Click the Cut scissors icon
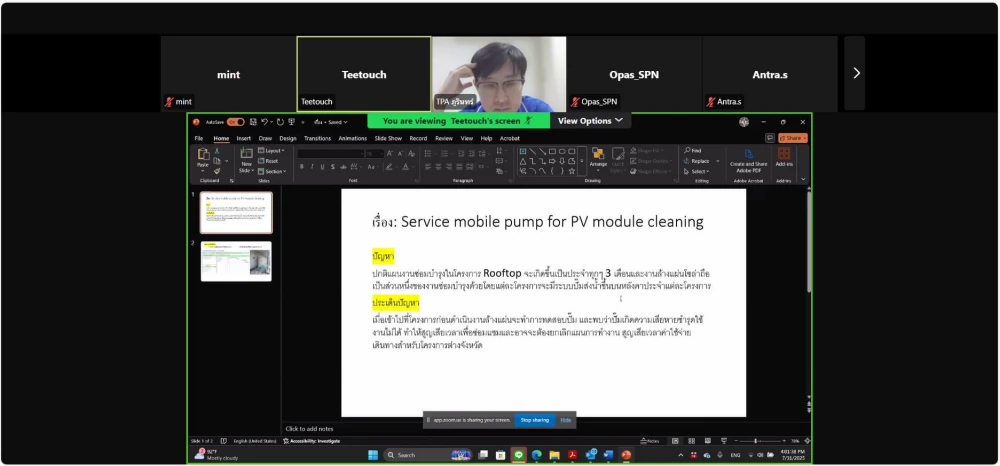 click(217, 151)
